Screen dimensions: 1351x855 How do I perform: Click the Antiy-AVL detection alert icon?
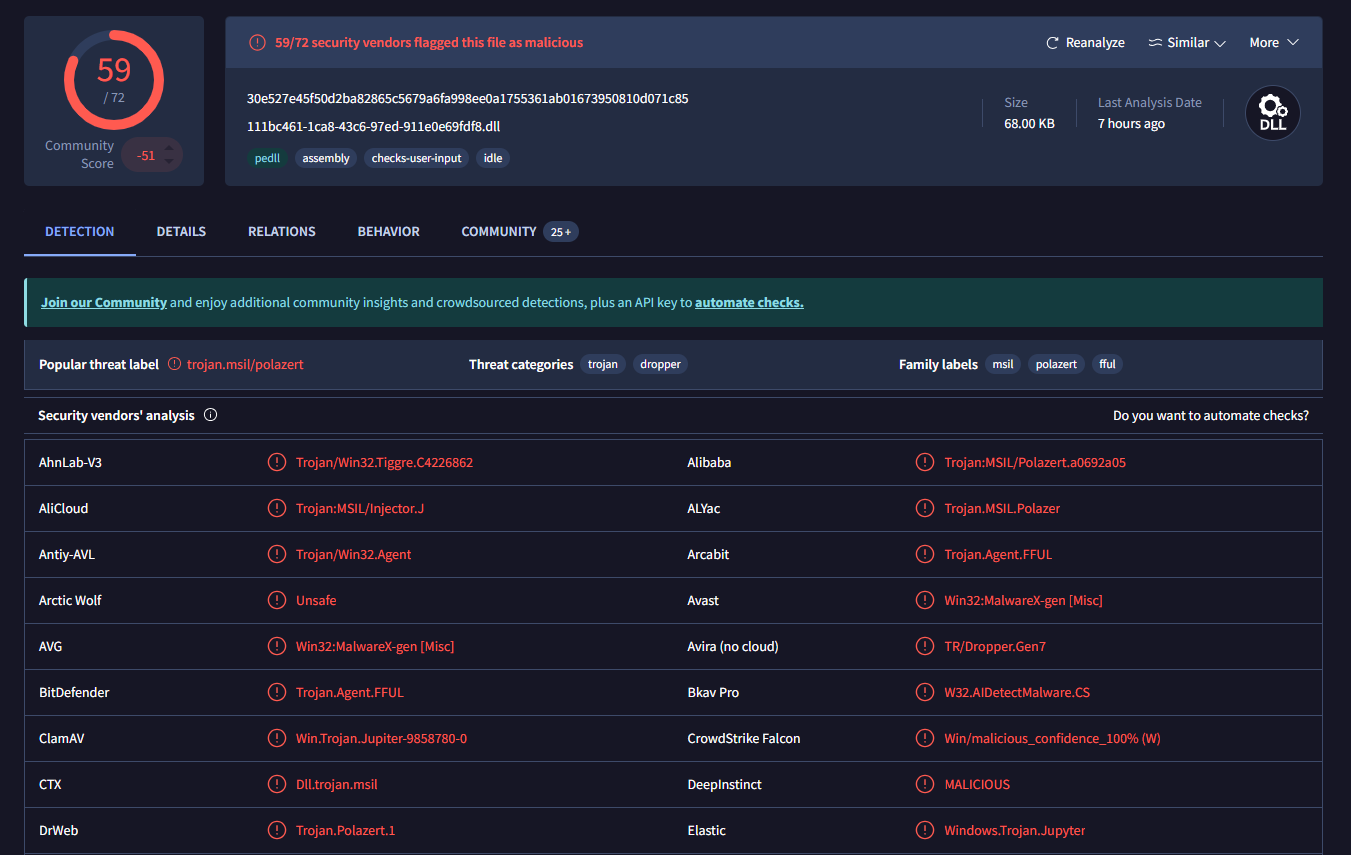277,554
